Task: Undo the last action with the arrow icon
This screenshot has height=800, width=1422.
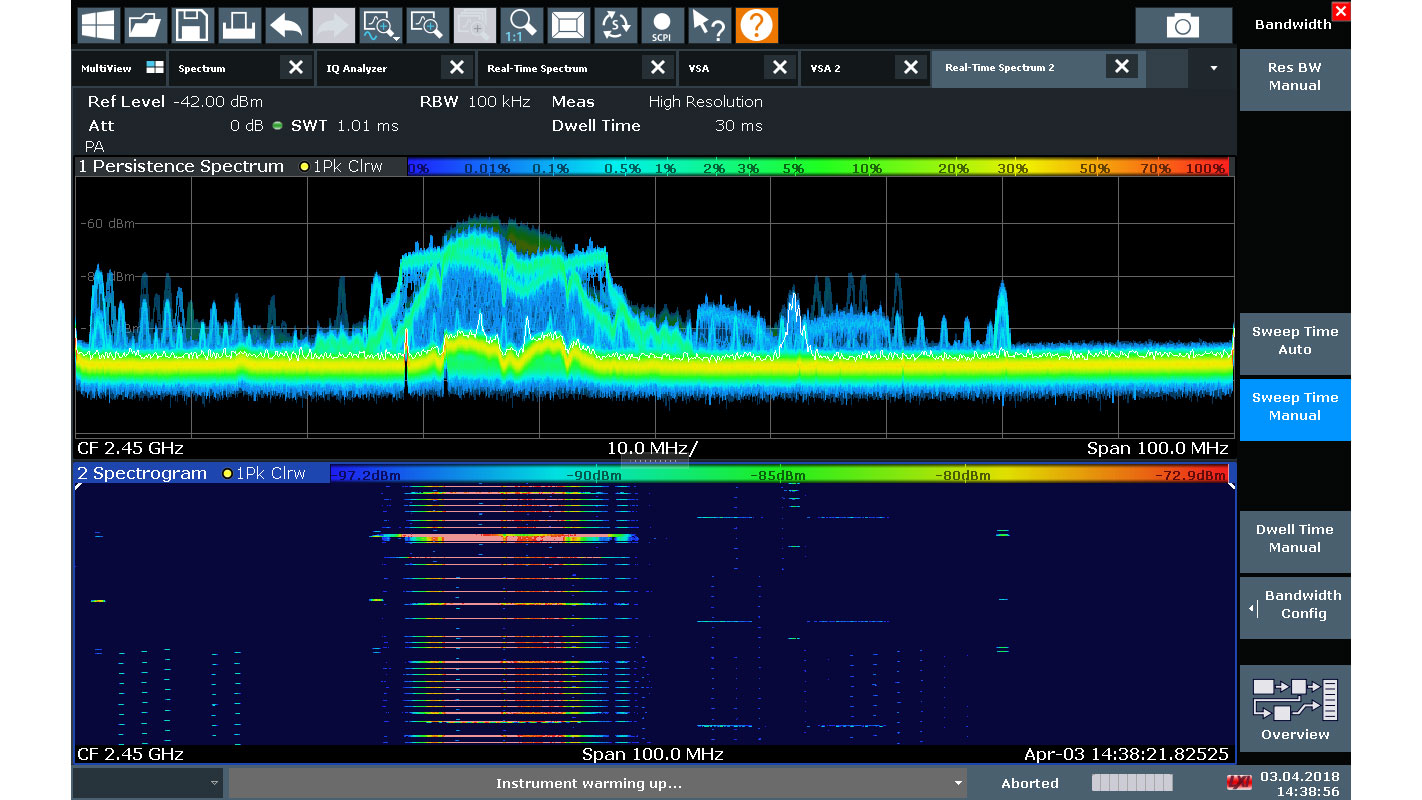Action: 287,25
